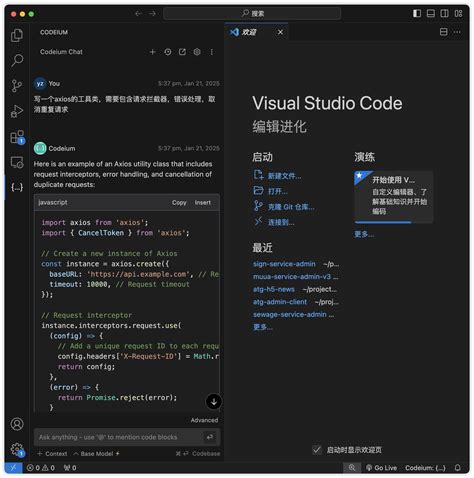Open the 开始使用 VS Code walkthrough card

click(393, 196)
